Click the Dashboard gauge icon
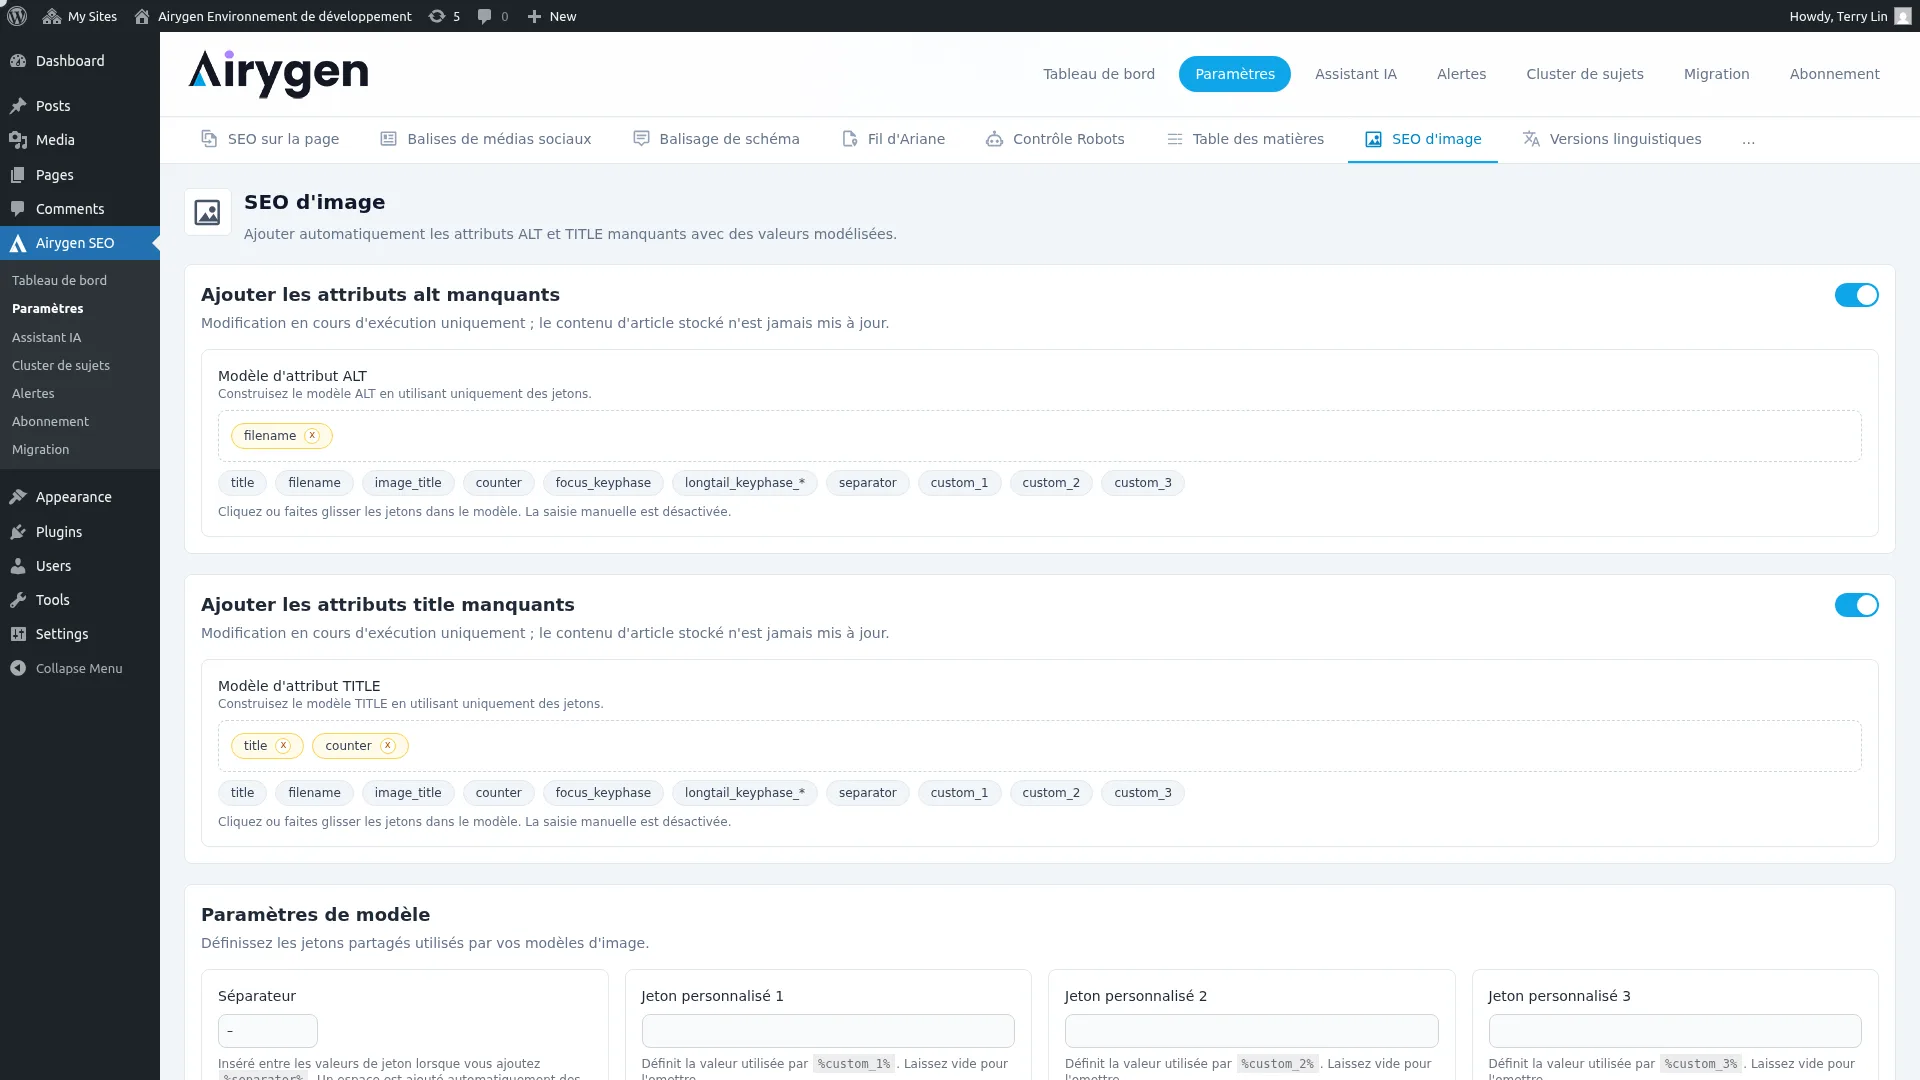This screenshot has height=1080, width=1920. pos(18,61)
